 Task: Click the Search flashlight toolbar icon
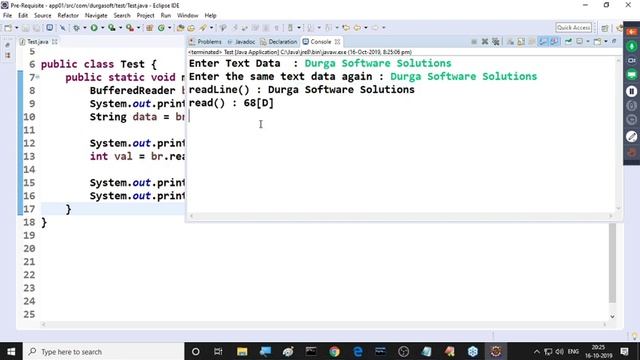203,28
